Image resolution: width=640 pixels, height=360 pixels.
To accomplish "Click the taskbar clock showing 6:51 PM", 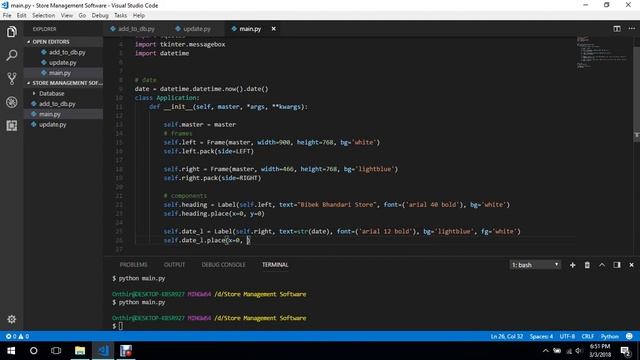I will coord(600,351).
